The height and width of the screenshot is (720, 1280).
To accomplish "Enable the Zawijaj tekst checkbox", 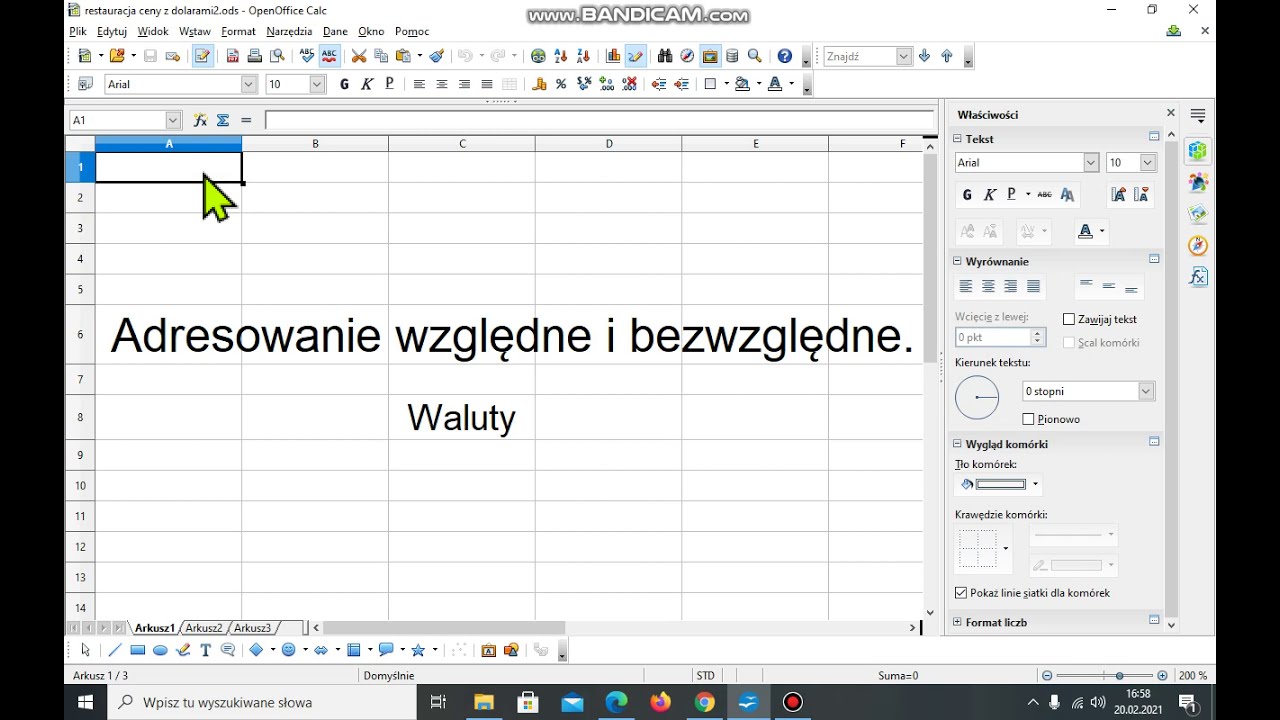I will [1069, 319].
